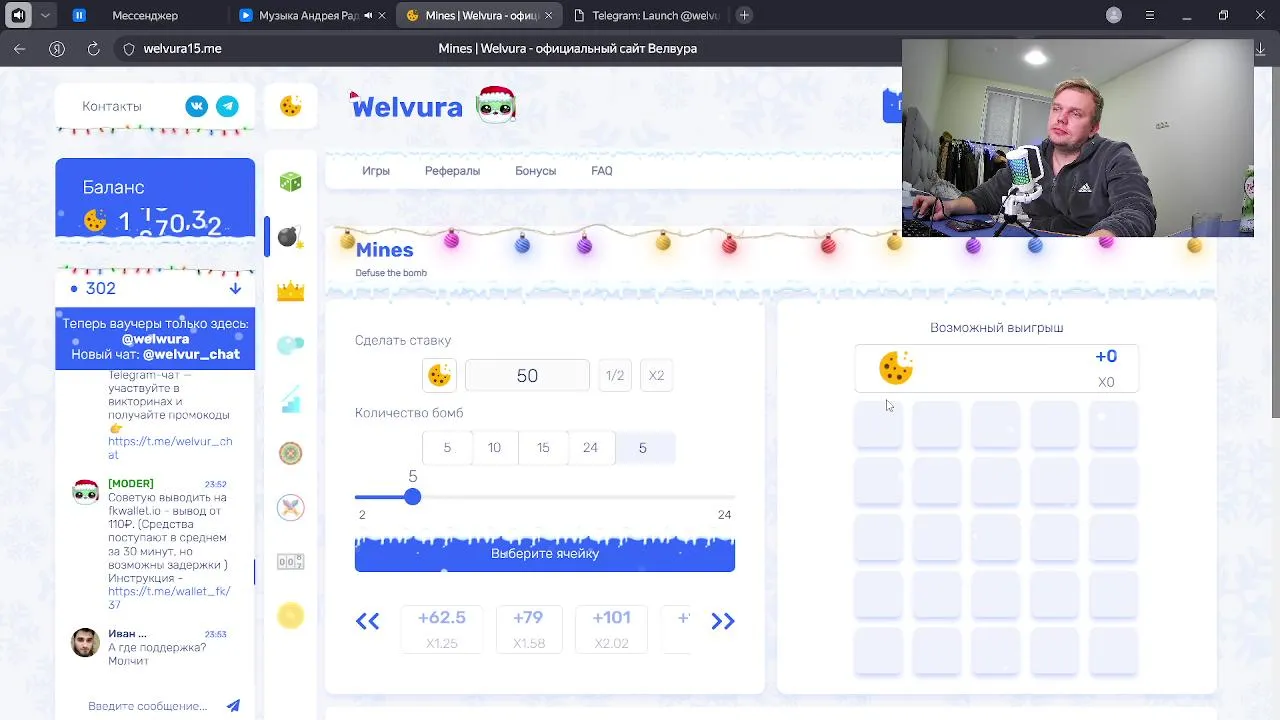This screenshot has width=1280, height=720.
Task: Open the t.me/welvur_chat link in chat
Action: [x=170, y=448]
